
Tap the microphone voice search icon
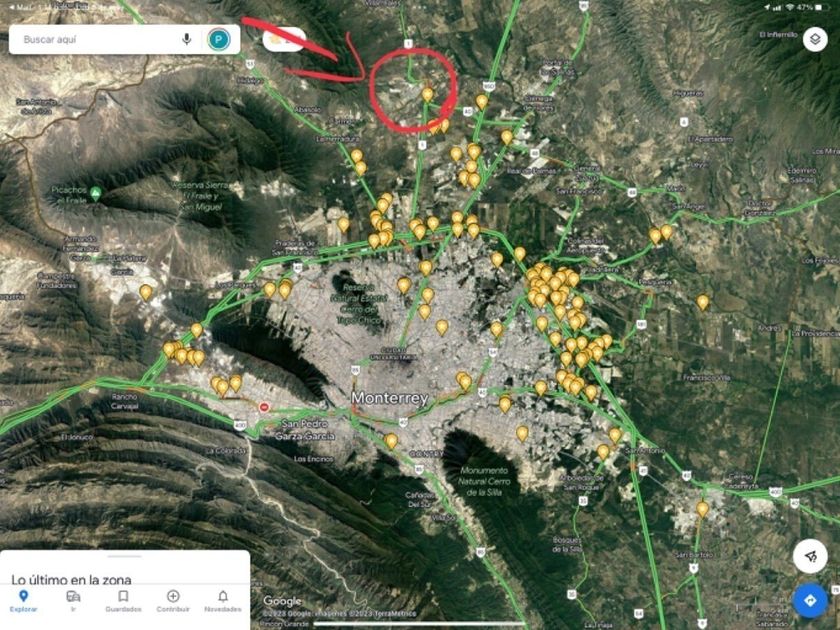186,39
